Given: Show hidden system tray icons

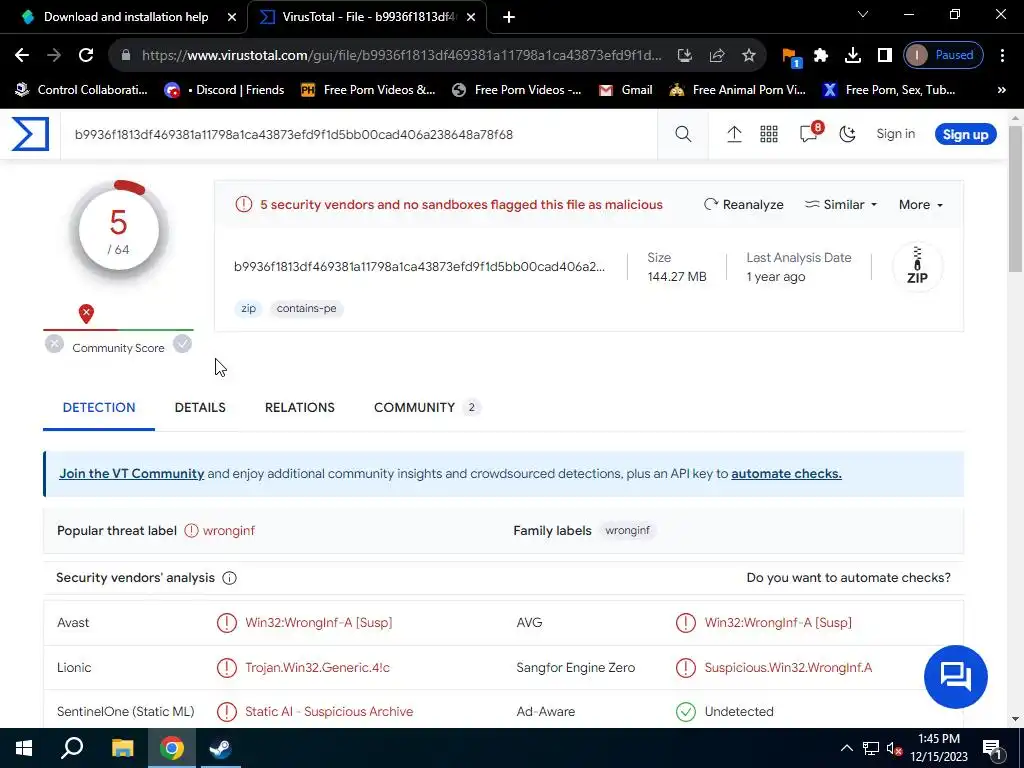Looking at the screenshot, I should 846,748.
